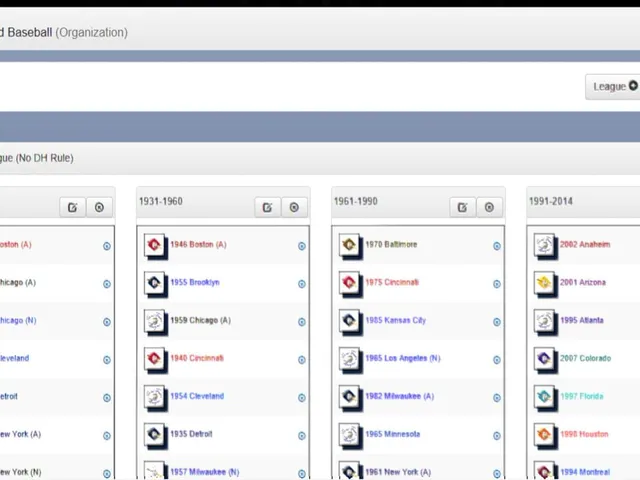Click the 2001 Arizona team logo
640x480 pixels.
544,283
